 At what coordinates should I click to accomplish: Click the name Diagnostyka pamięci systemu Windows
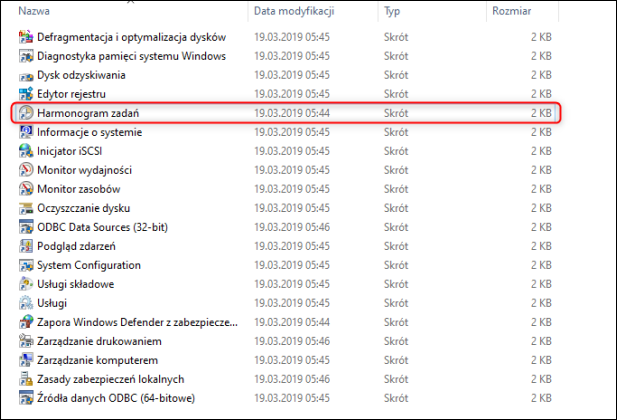point(131,56)
